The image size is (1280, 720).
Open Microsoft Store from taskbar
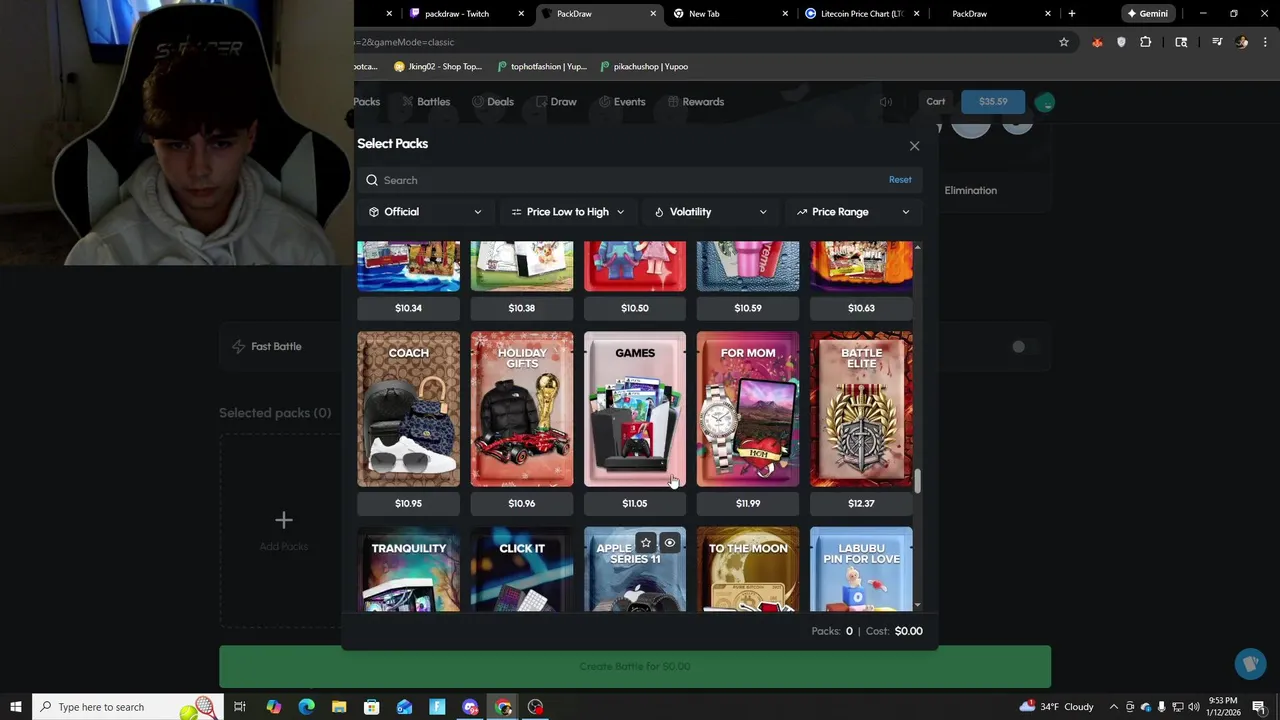(x=372, y=707)
